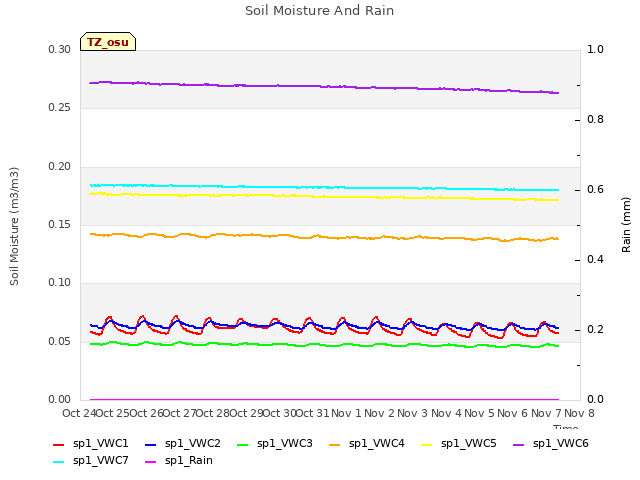The height and width of the screenshot is (480, 640).
Task: Click the 0.0 rain axis tick label
Action: [x=595, y=400]
